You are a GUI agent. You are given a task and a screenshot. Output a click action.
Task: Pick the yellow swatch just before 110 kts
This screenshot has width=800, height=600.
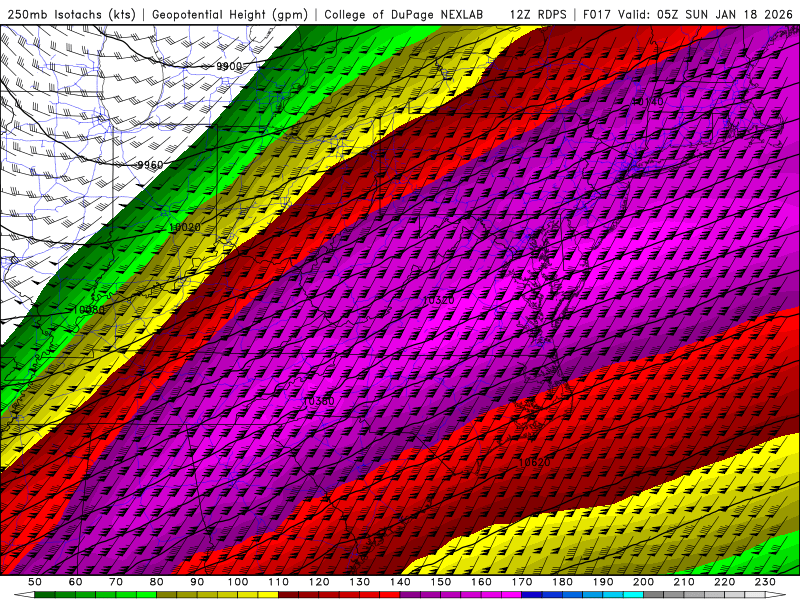click(268, 595)
